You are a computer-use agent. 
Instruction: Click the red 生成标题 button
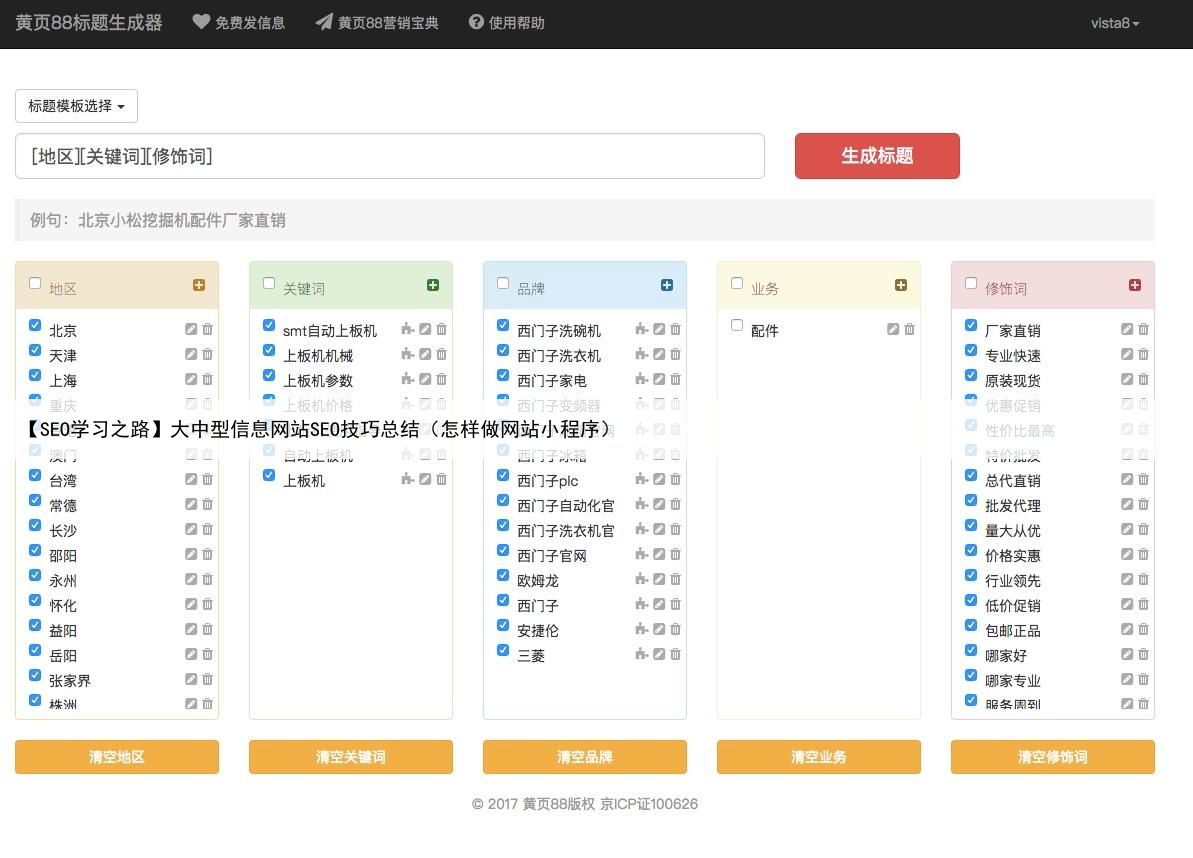[877, 156]
